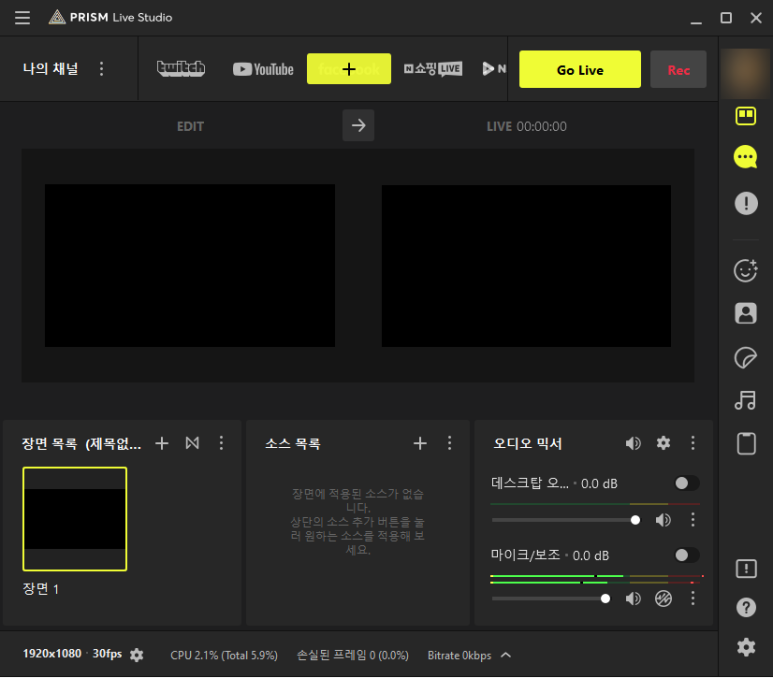The width and height of the screenshot is (773, 678).
Task: Open mic/aux row options menu
Action: click(693, 598)
